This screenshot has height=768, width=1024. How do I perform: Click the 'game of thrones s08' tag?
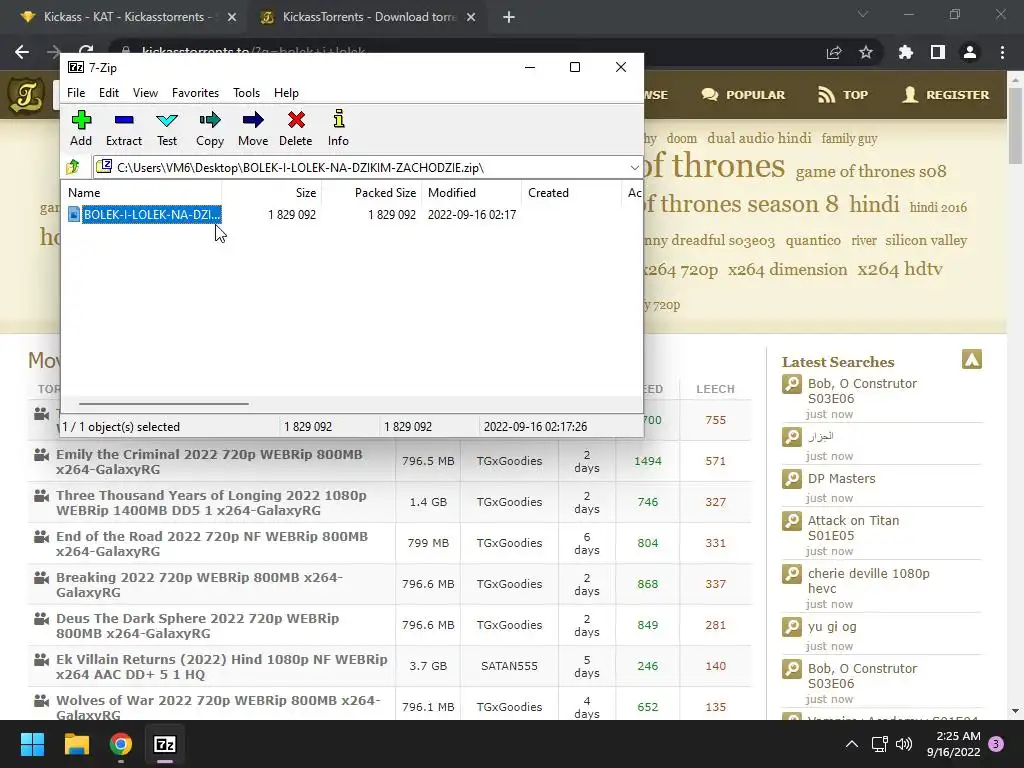tap(871, 171)
